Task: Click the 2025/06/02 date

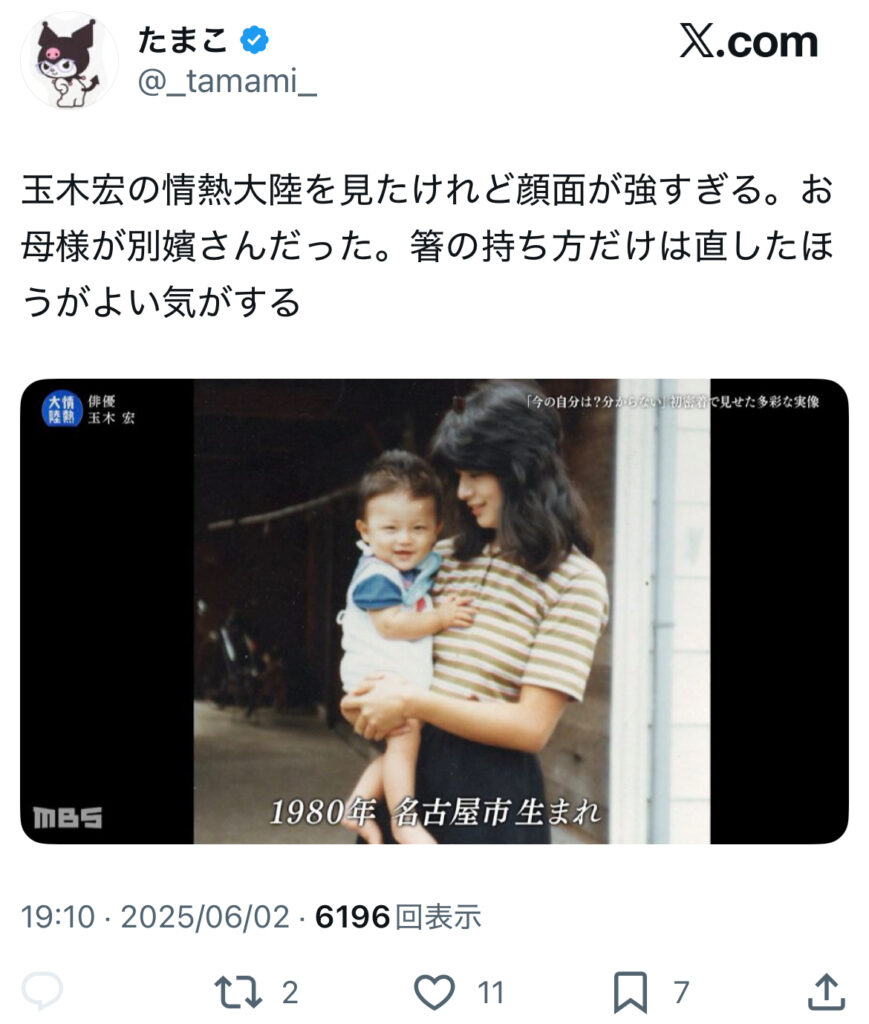Action: pos(205,917)
